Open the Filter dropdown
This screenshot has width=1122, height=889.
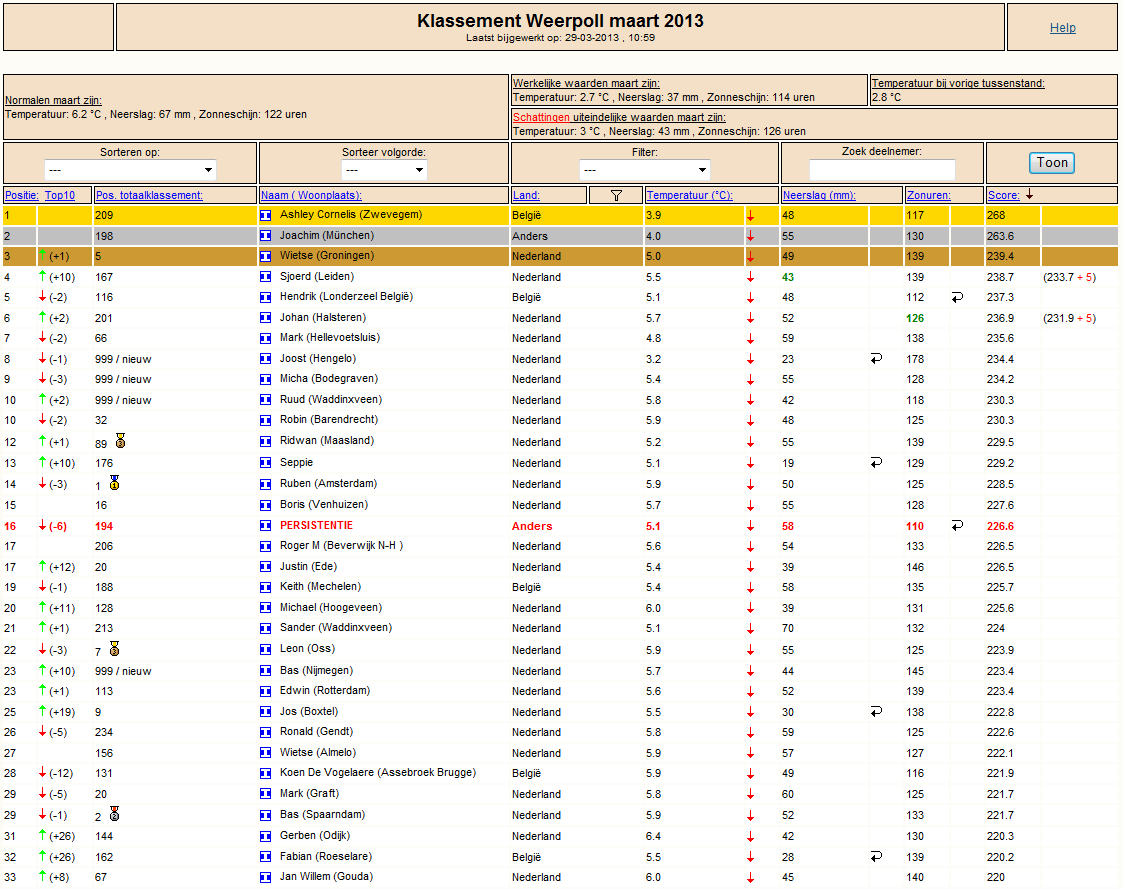[645, 170]
